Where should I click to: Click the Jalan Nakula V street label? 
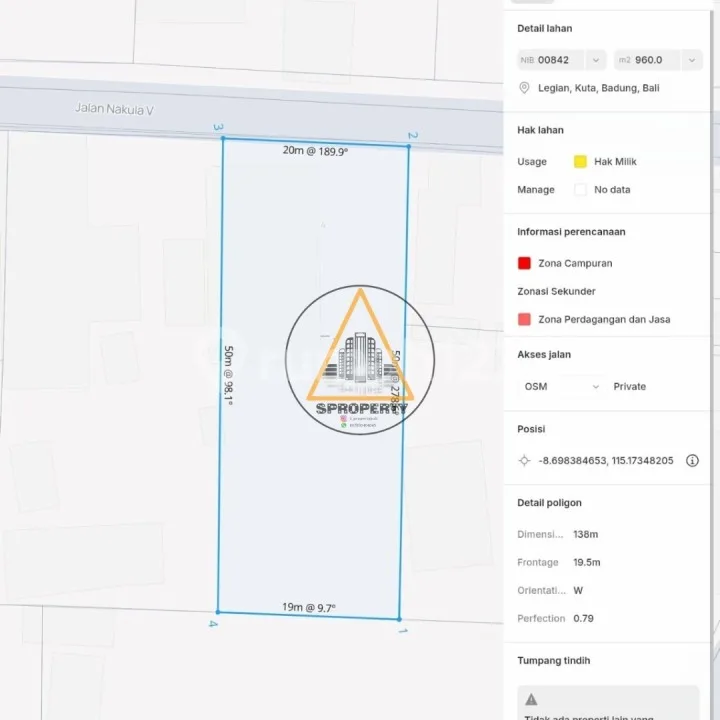coord(114,109)
